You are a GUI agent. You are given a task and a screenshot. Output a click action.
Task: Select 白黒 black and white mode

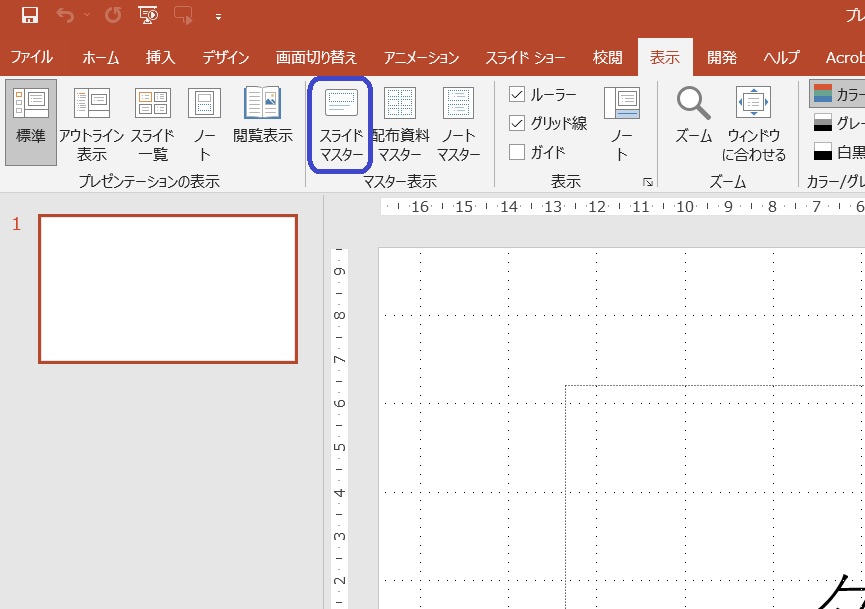click(839, 152)
